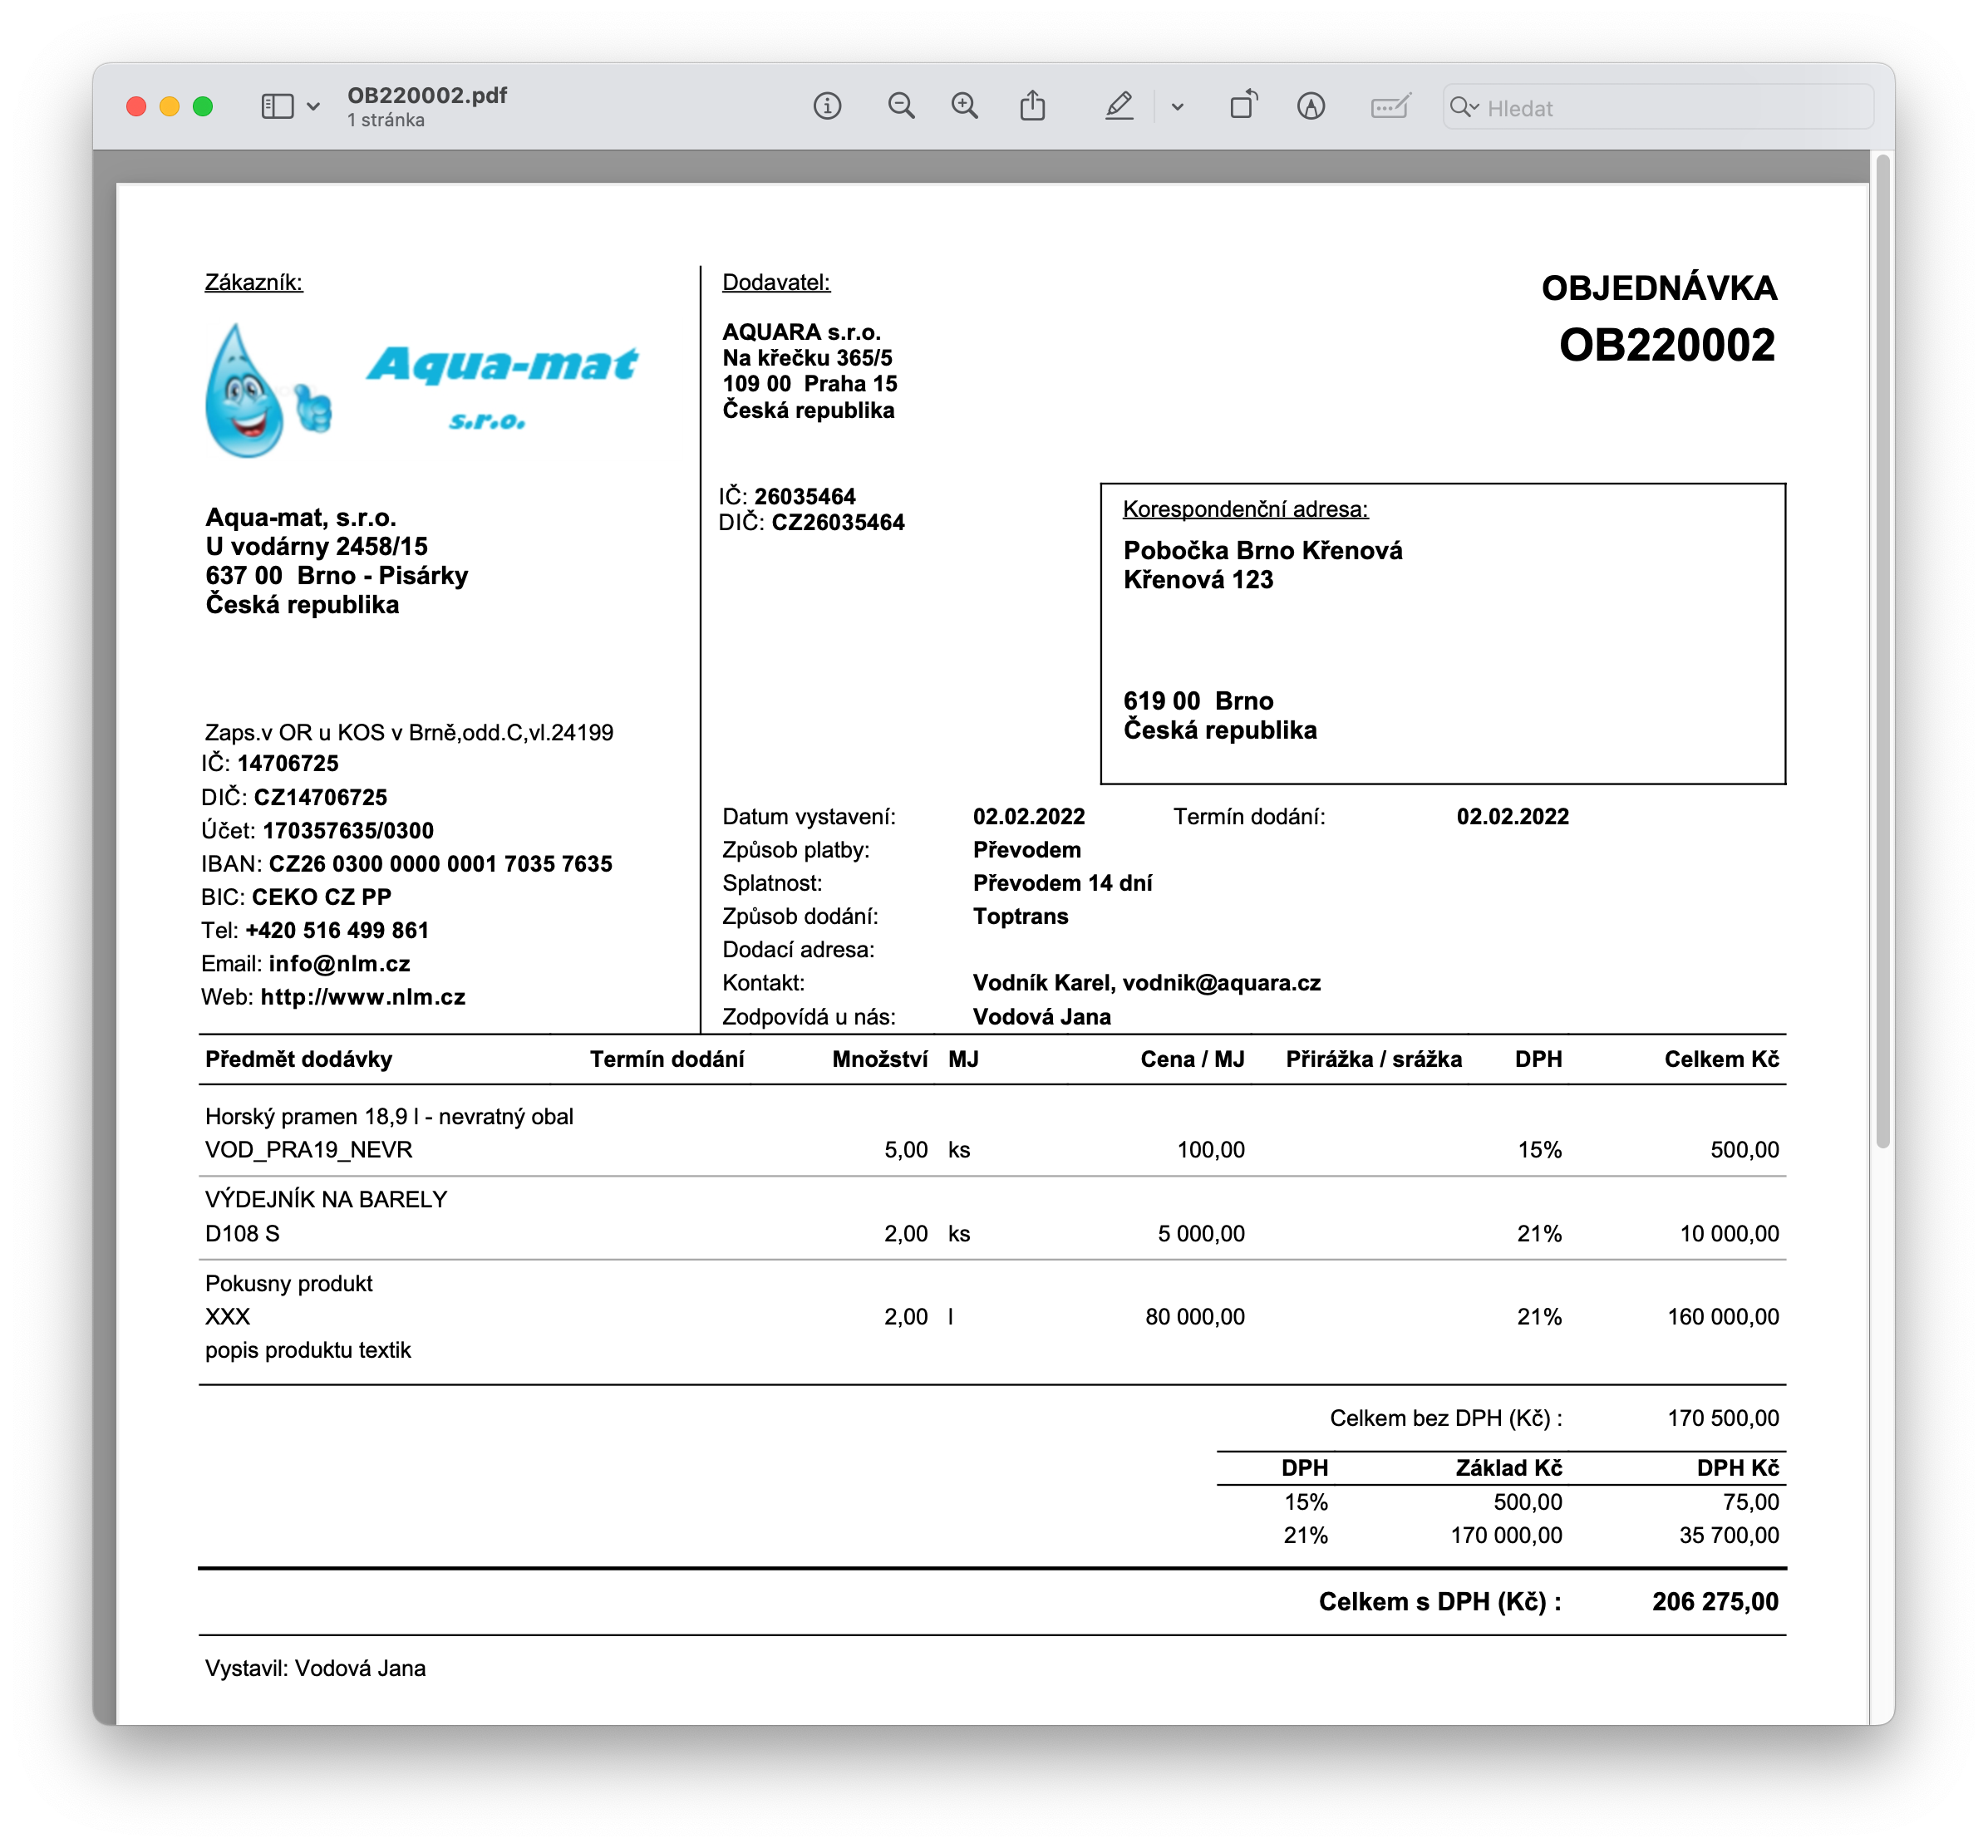Toggle the sidebar view button
1988x1848 pixels.
coord(277,106)
